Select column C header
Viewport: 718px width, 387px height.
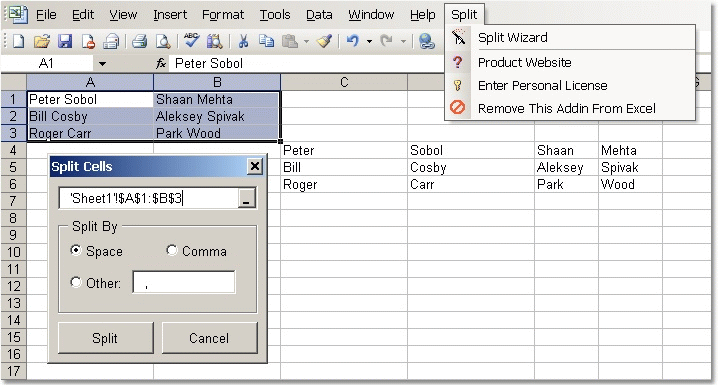pyautogui.click(x=344, y=82)
